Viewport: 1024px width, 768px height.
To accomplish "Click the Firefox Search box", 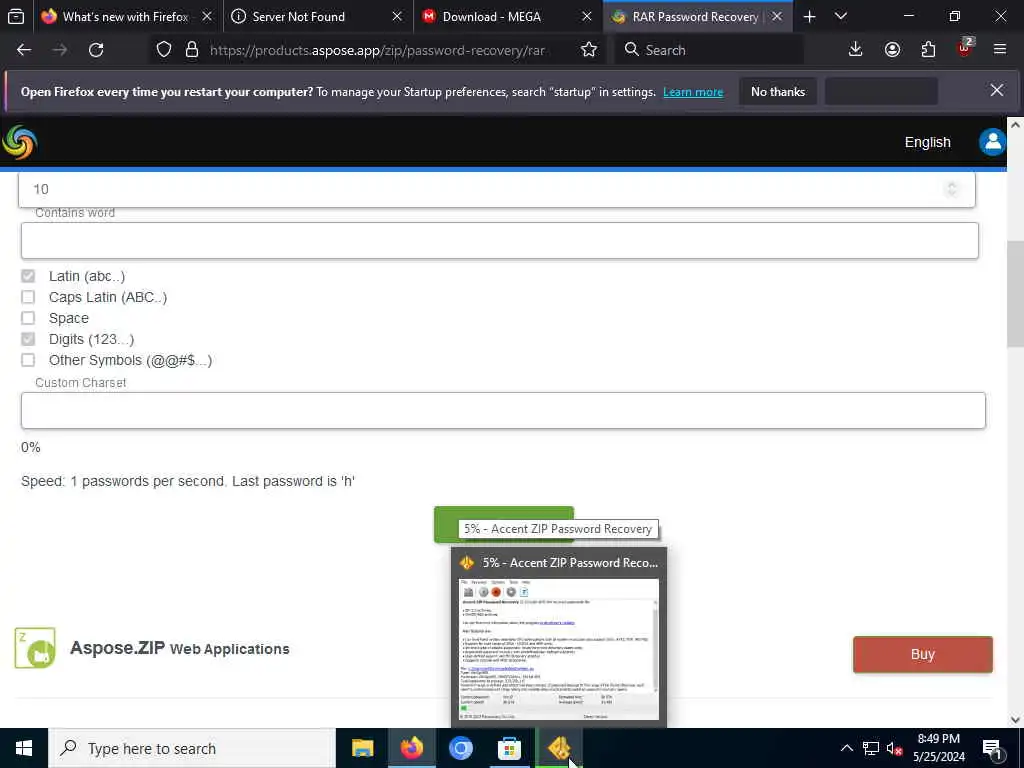I will [x=709, y=50].
